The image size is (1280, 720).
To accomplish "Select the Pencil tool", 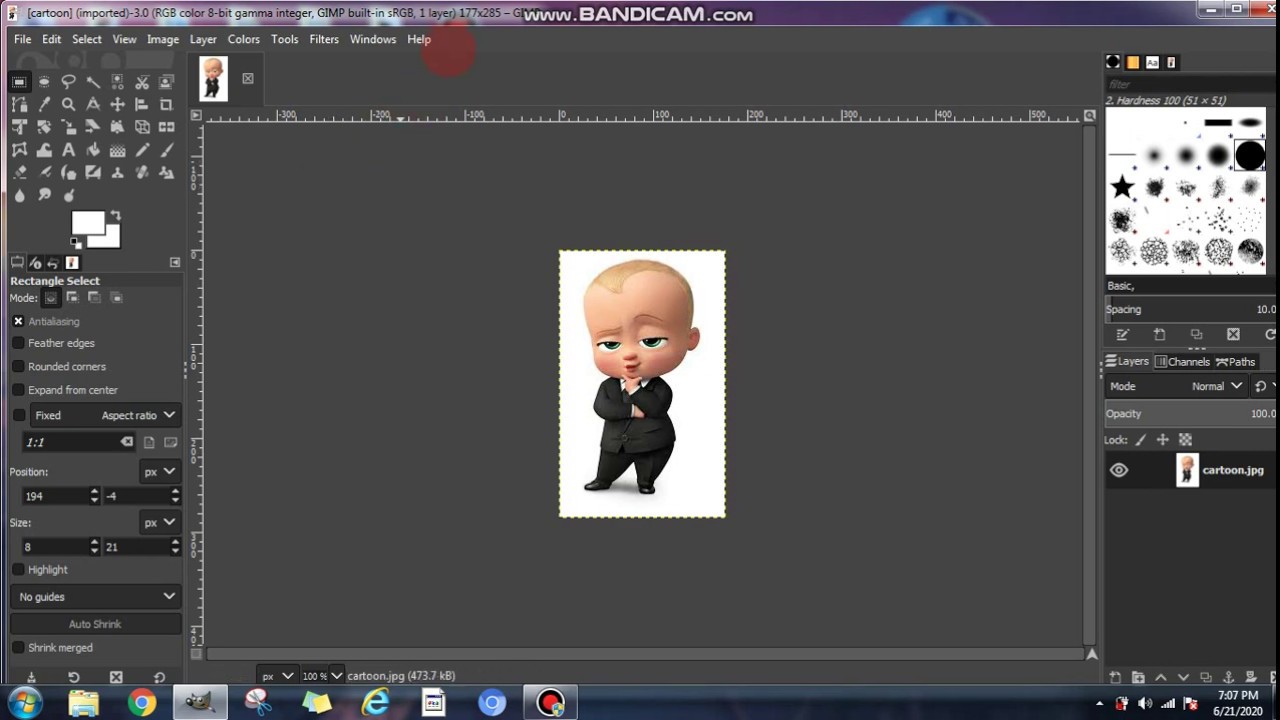I will pyautogui.click(x=142, y=150).
